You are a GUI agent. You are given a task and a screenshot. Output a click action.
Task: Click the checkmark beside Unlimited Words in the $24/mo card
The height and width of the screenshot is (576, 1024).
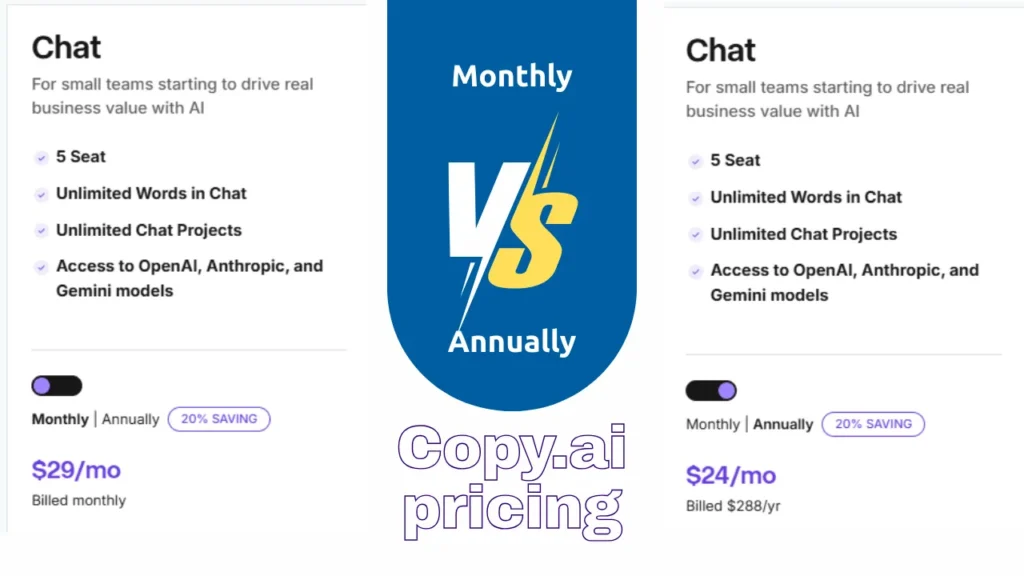695,198
